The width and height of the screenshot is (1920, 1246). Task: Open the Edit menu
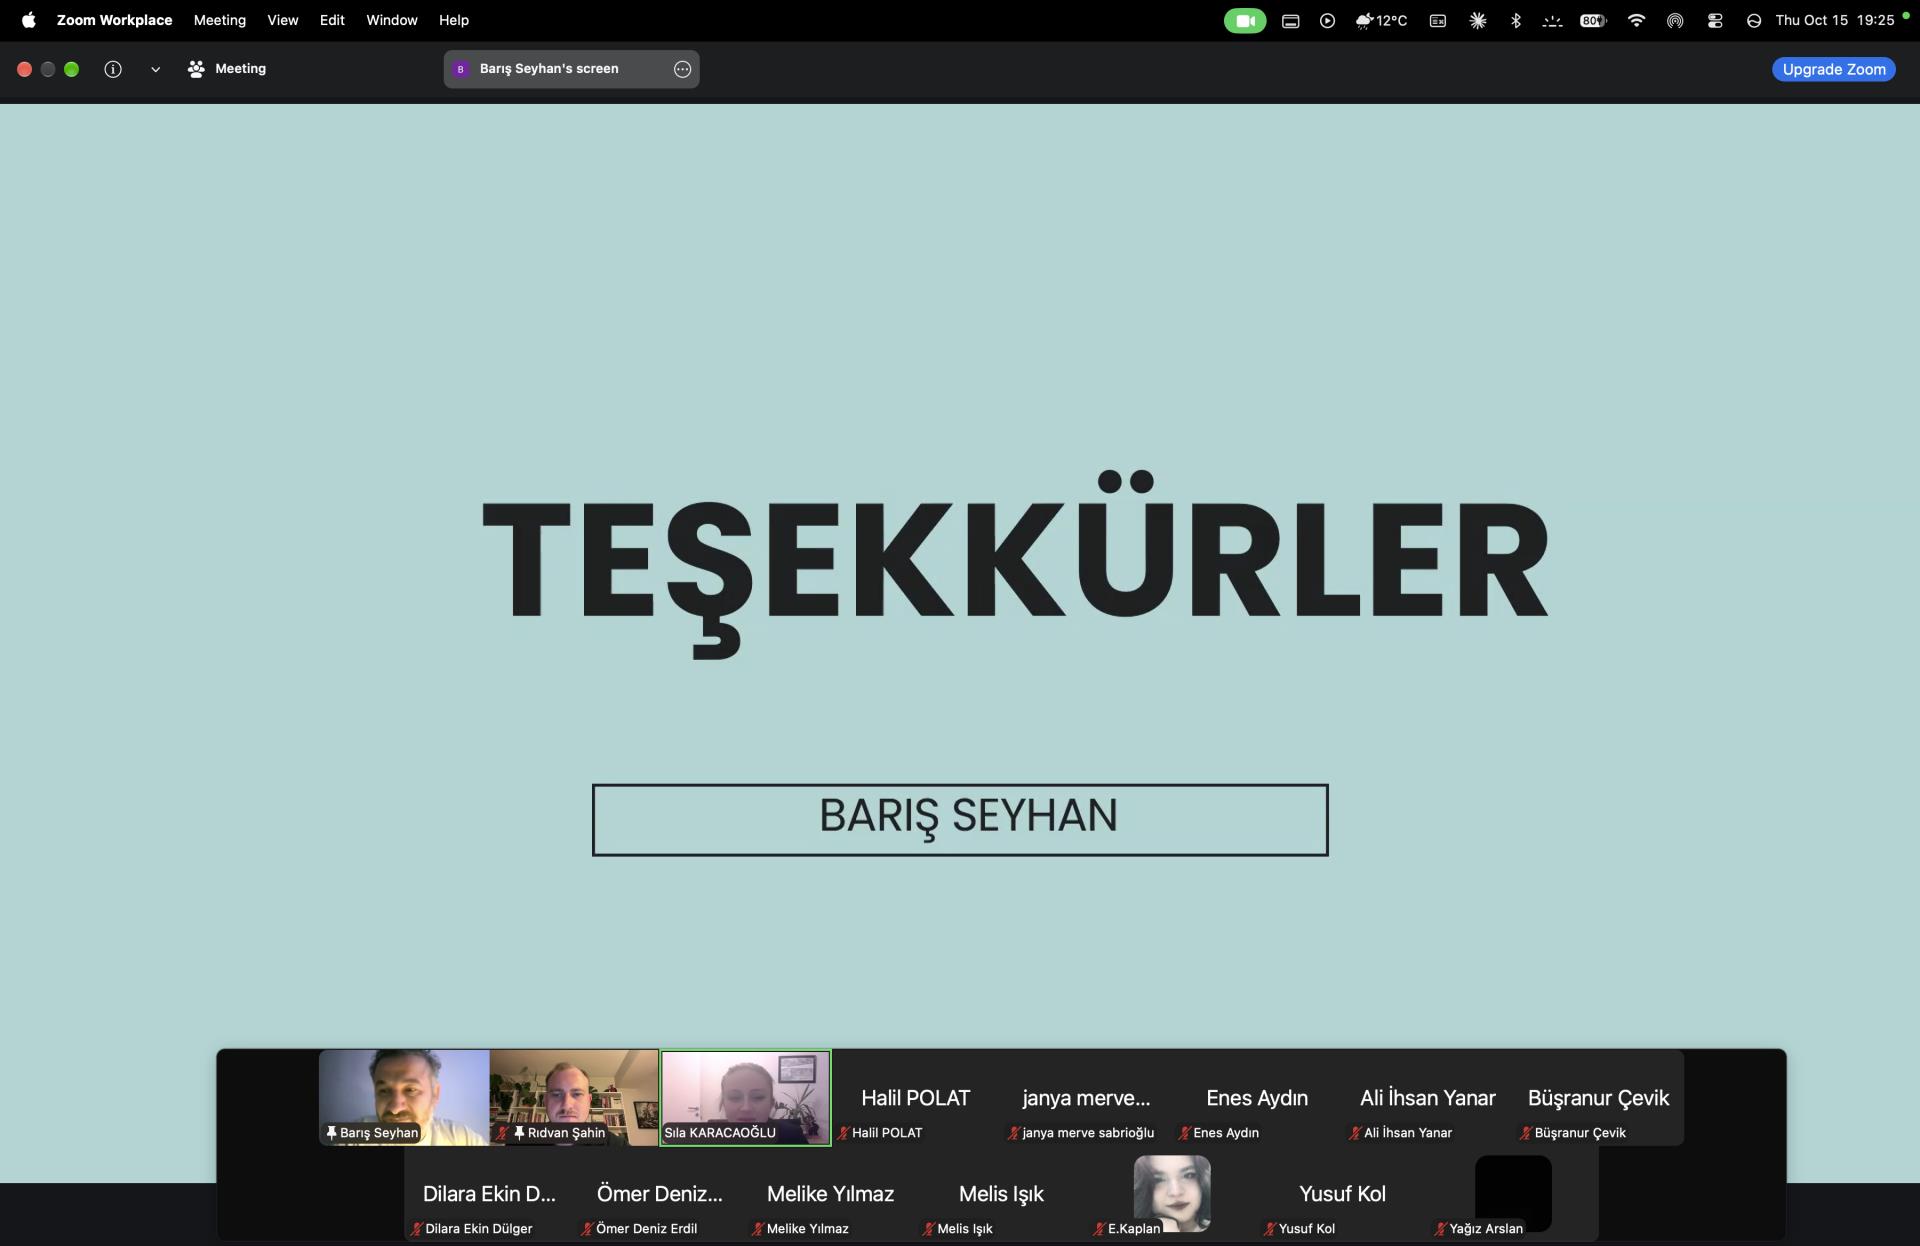[332, 20]
